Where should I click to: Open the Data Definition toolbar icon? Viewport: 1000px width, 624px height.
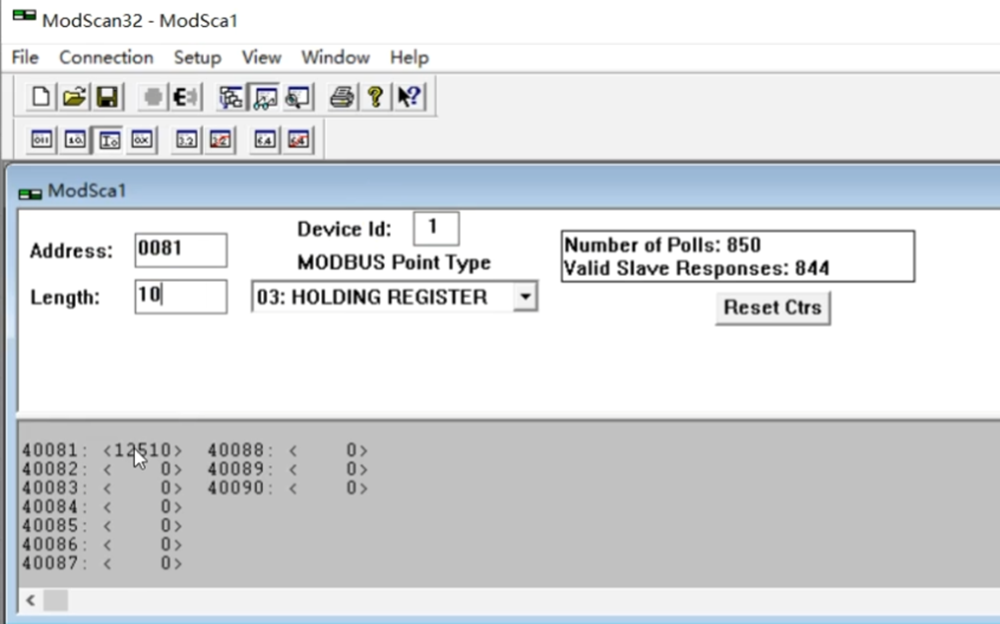click(x=231, y=97)
